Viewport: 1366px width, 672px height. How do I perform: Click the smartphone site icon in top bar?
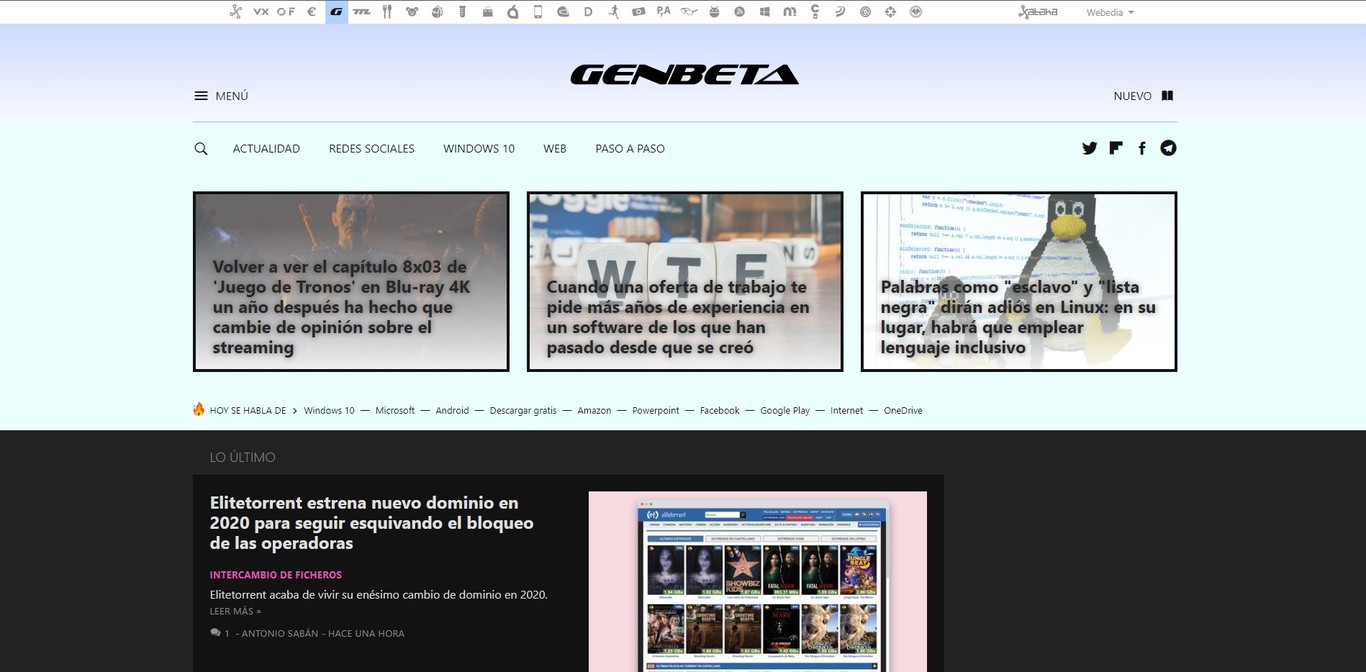pyautogui.click(x=538, y=12)
